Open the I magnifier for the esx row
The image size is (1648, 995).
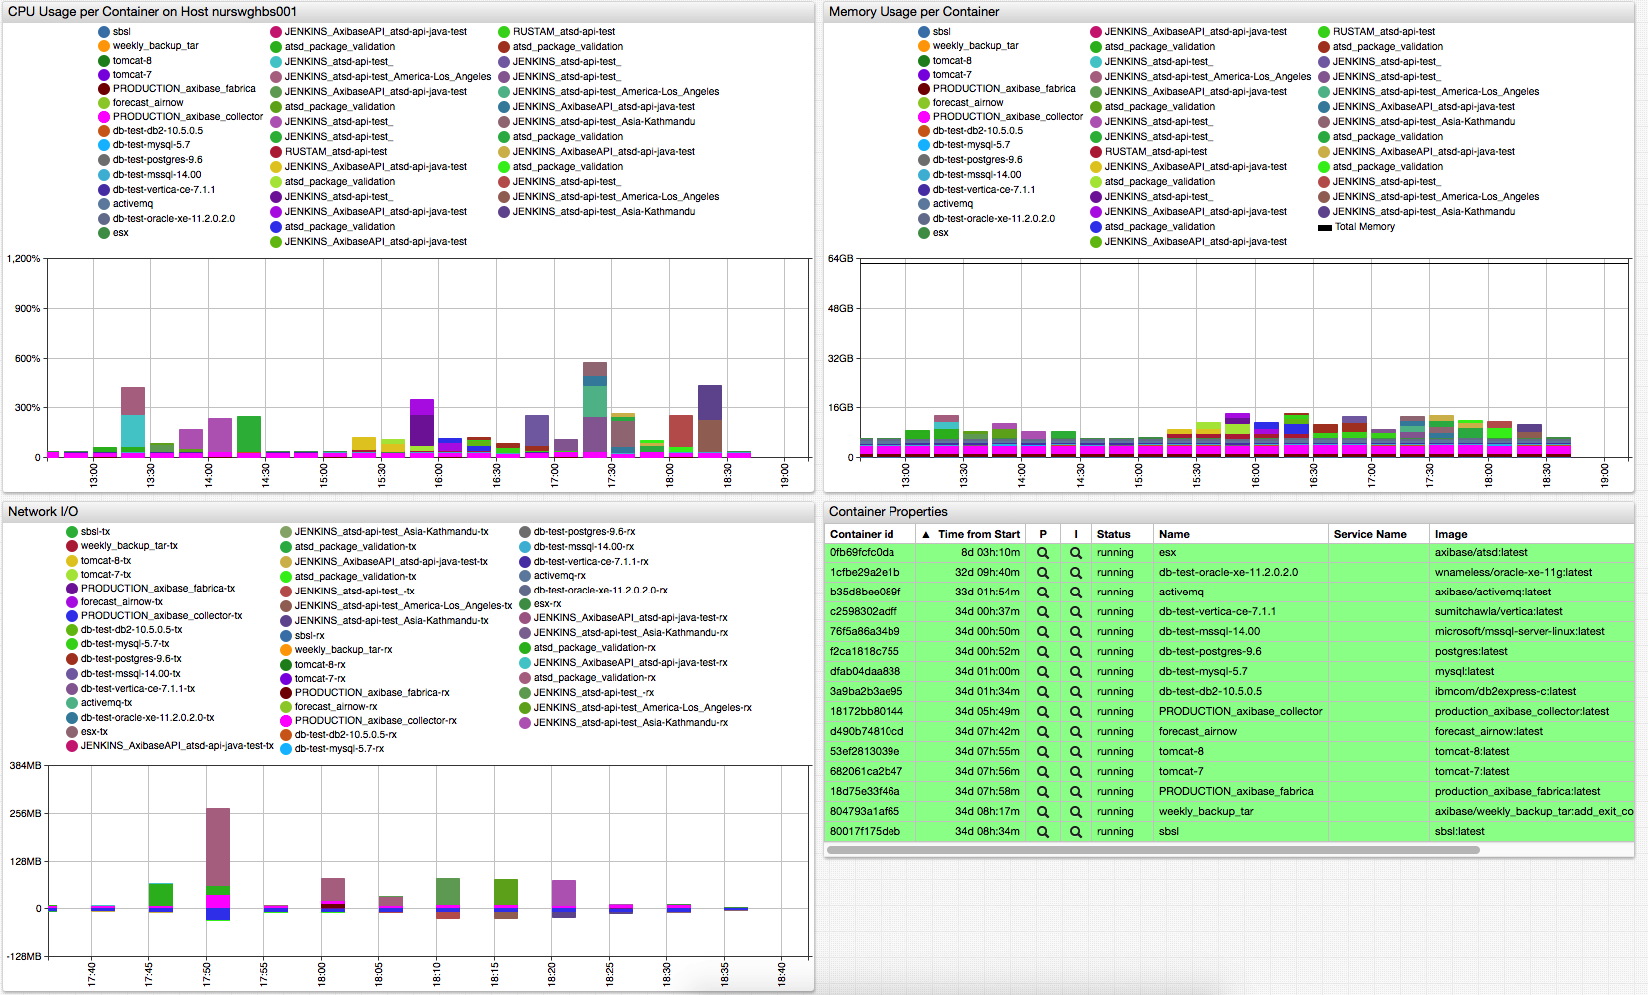pyautogui.click(x=1076, y=553)
